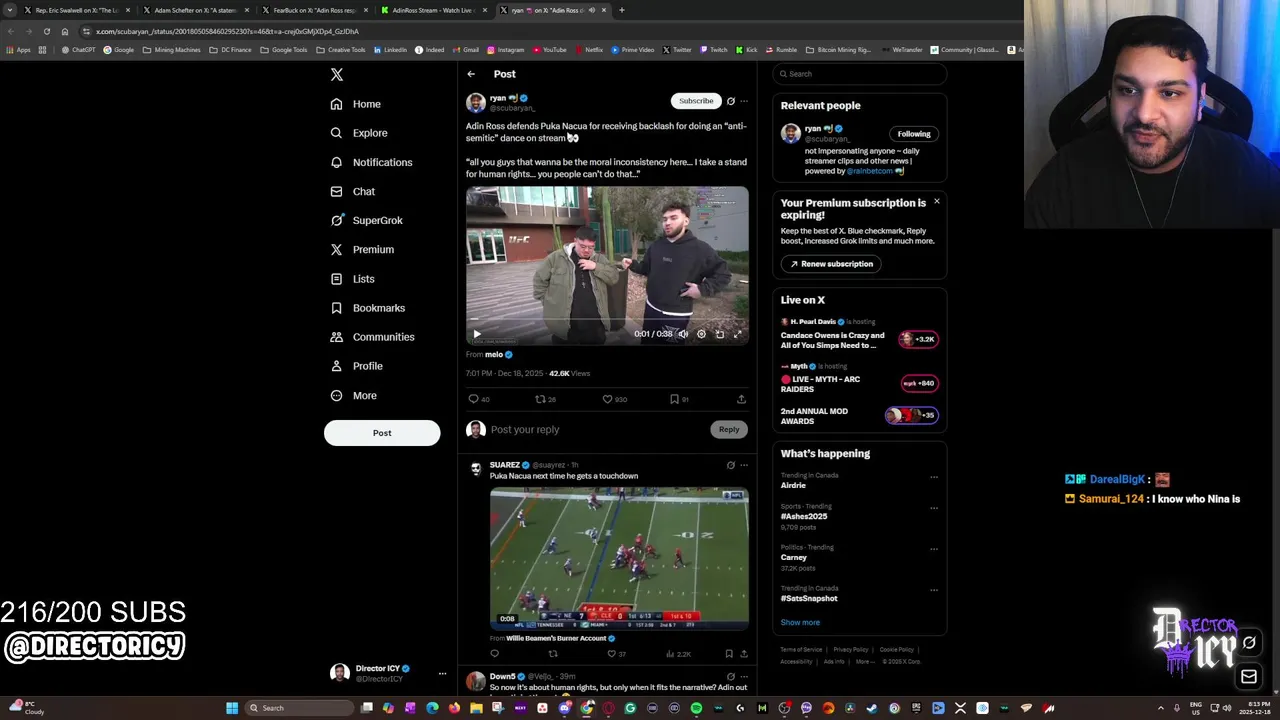Open options for #SatsSnapshot trend
Image resolution: width=1280 pixels, height=720 pixels.
pos(934,590)
